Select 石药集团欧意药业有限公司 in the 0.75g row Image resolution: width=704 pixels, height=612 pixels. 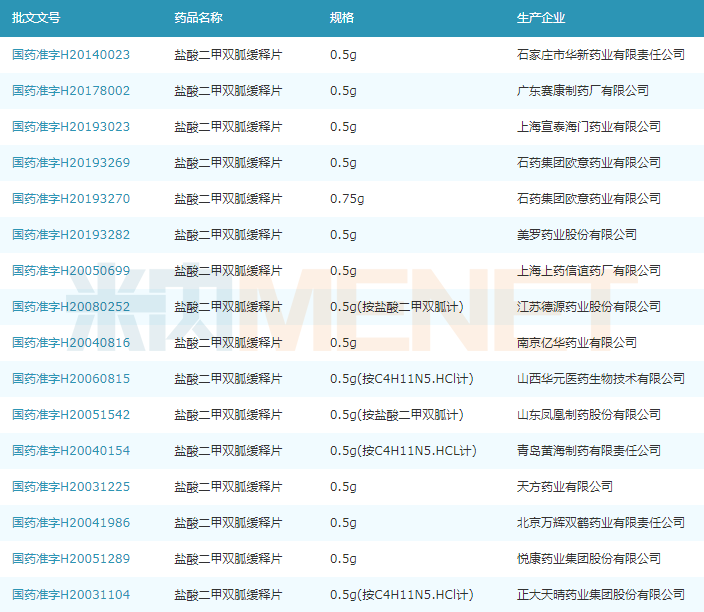pyautogui.click(x=589, y=198)
